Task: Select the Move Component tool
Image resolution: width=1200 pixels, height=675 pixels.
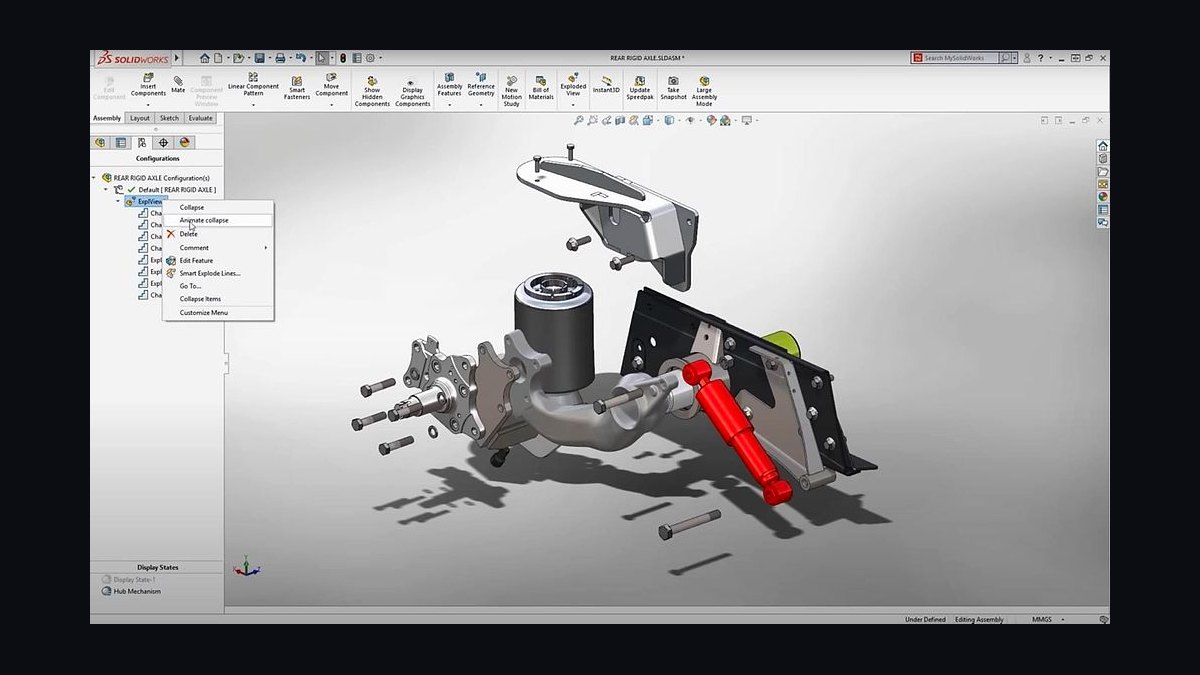Action: tap(332, 85)
